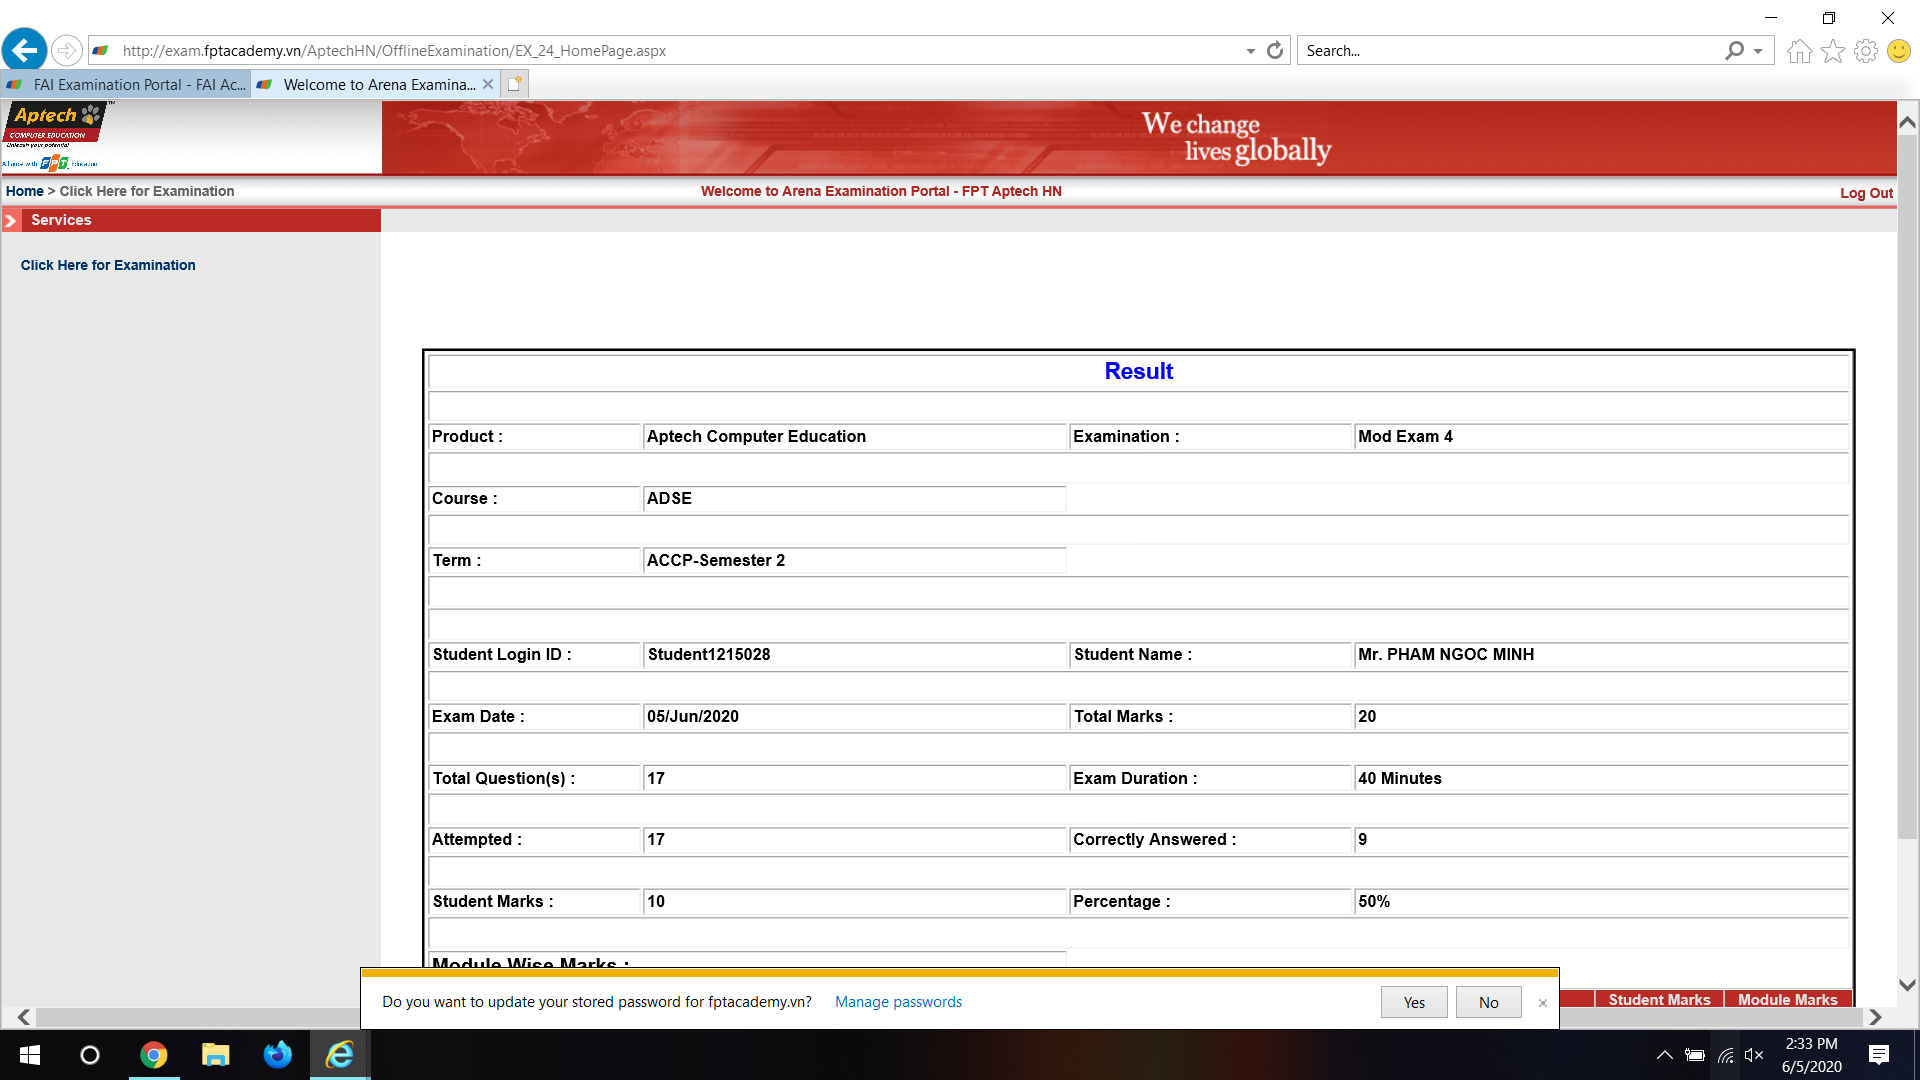Image resolution: width=1920 pixels, height=1080 pixels.
Task: Click the 05/Jun/2020 exam date
Action: tap(693, 716)
